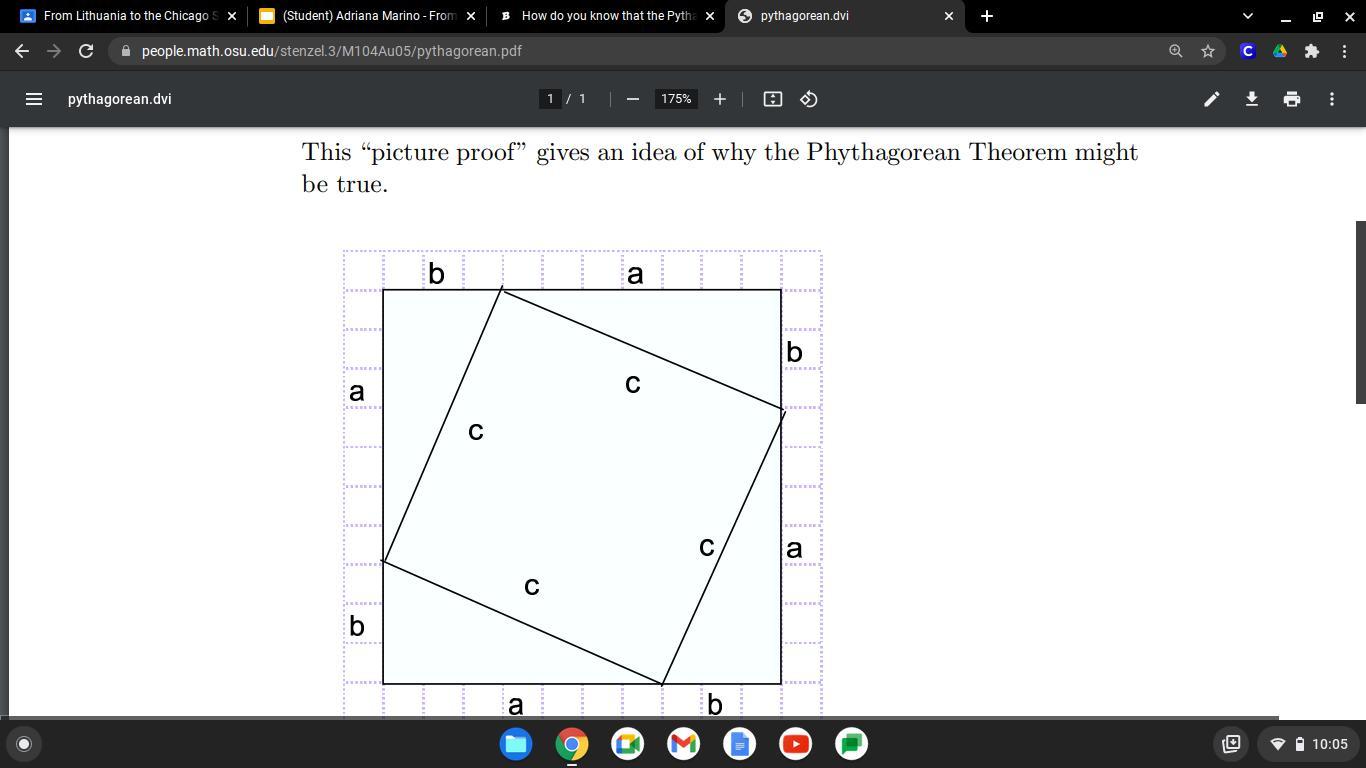Zoom out of the PDF document

pyautogui.click(x=632, y=99)
